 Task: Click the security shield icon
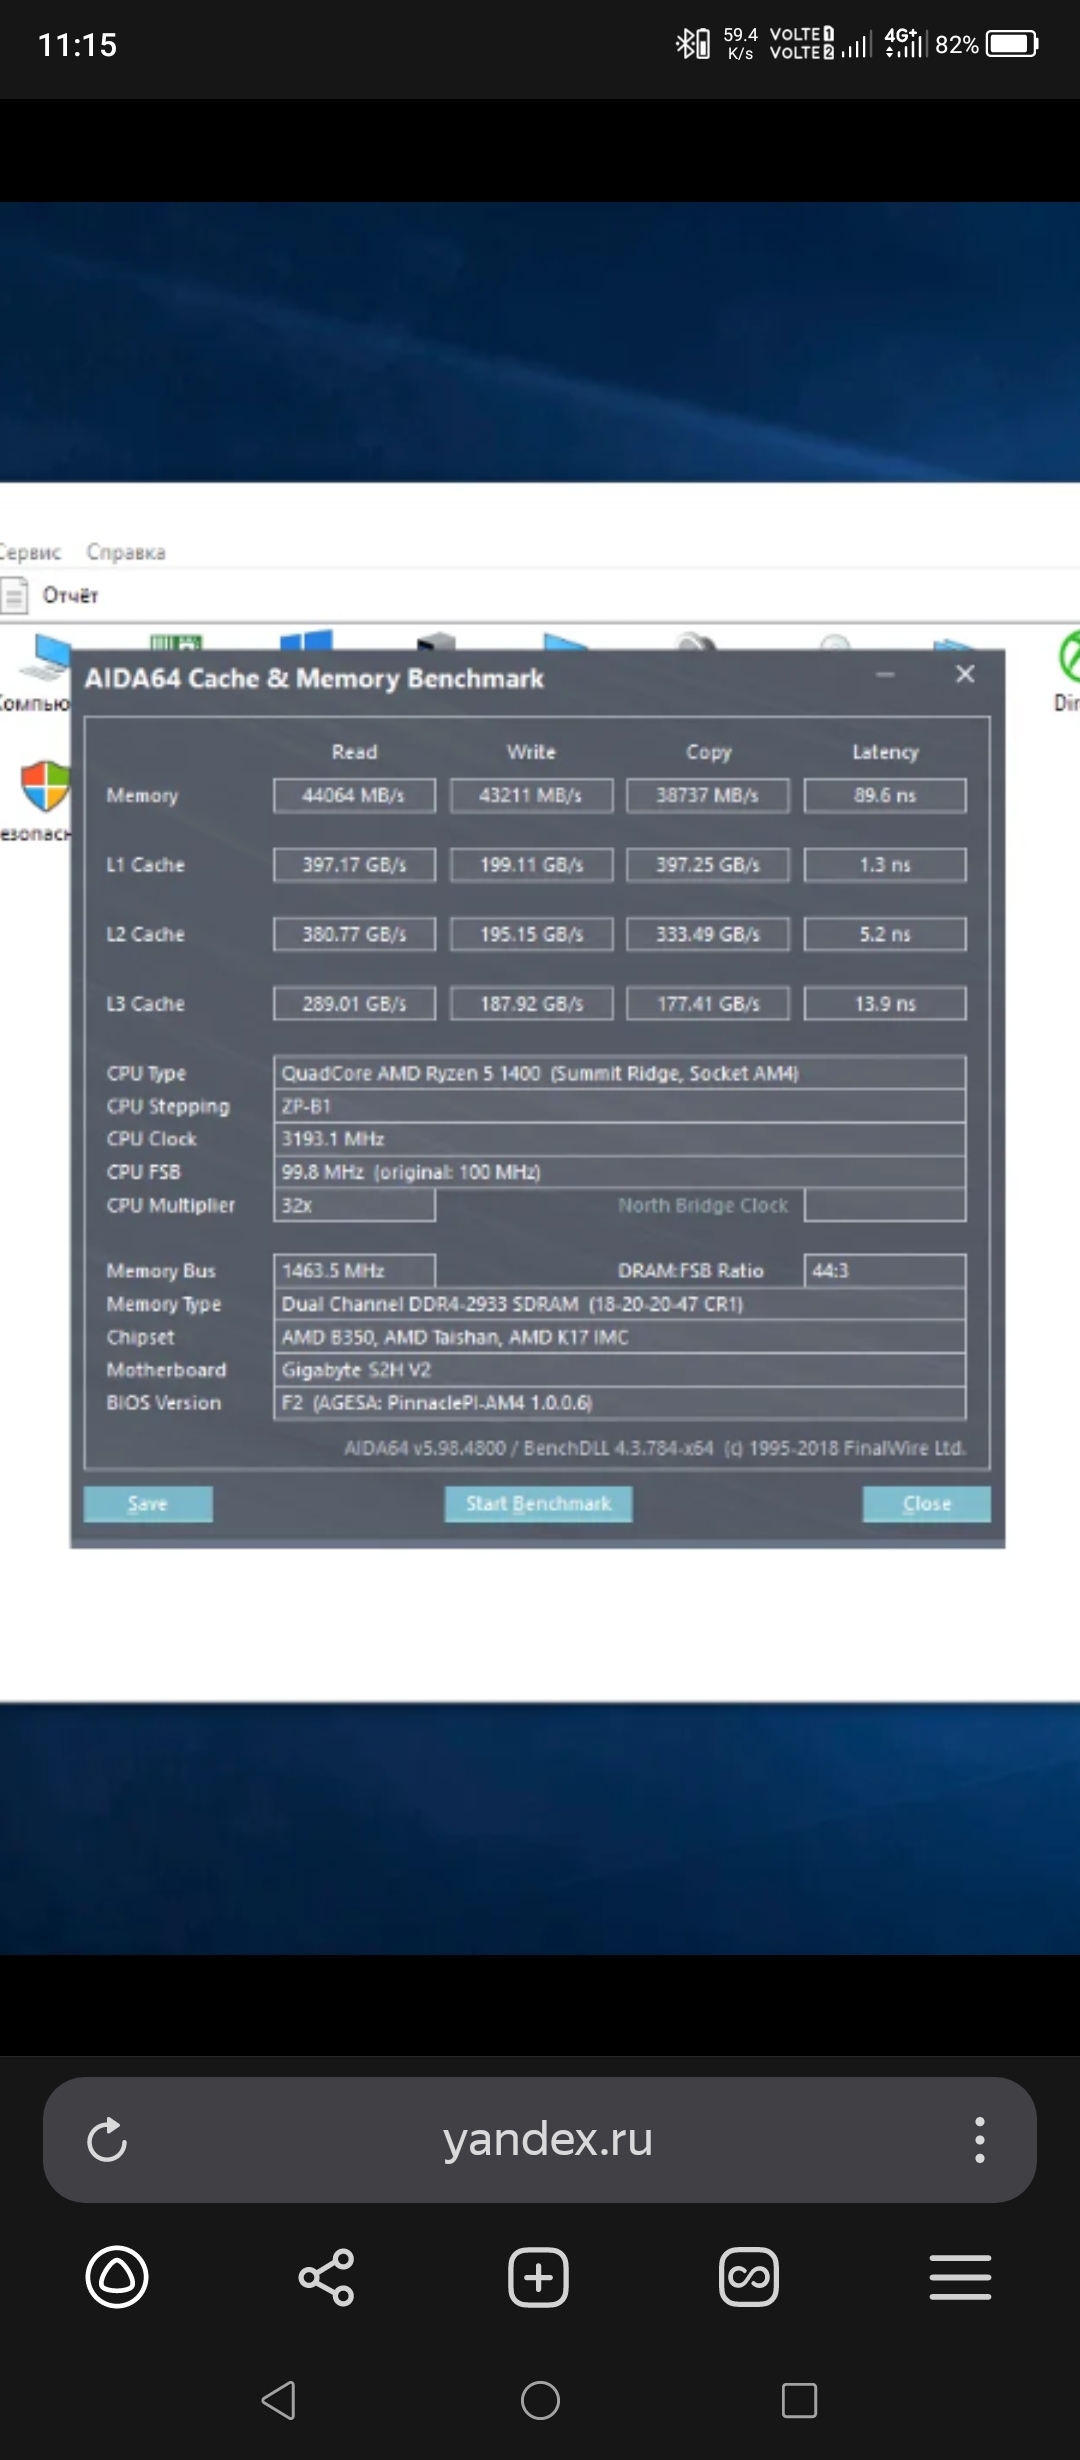[45, 786]
